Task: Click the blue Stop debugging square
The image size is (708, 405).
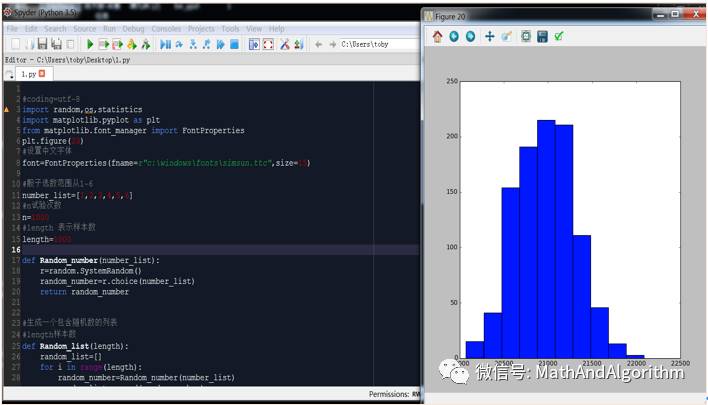Action: click(x=234, y=44)
